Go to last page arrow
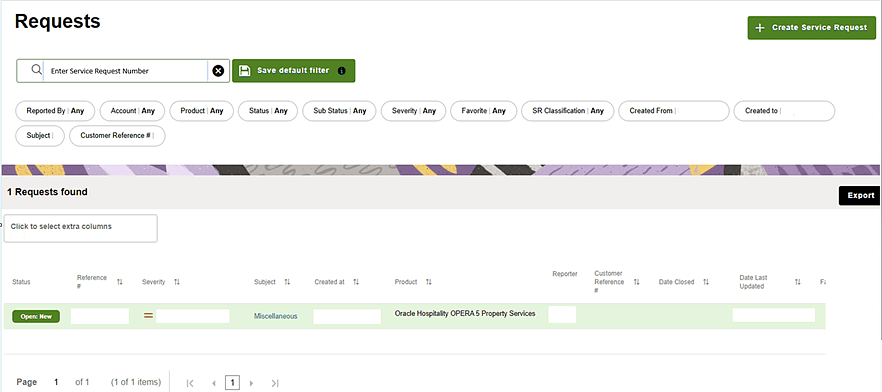 tap(274, 383)
